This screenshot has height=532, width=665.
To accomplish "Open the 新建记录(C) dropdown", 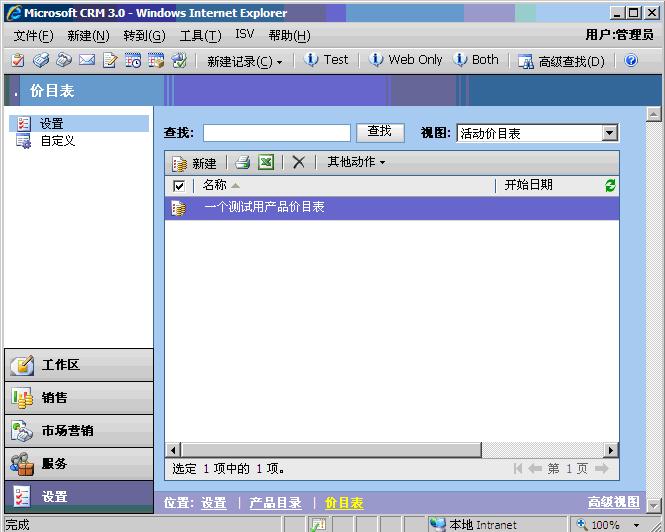I will click(x=245, y=62).
